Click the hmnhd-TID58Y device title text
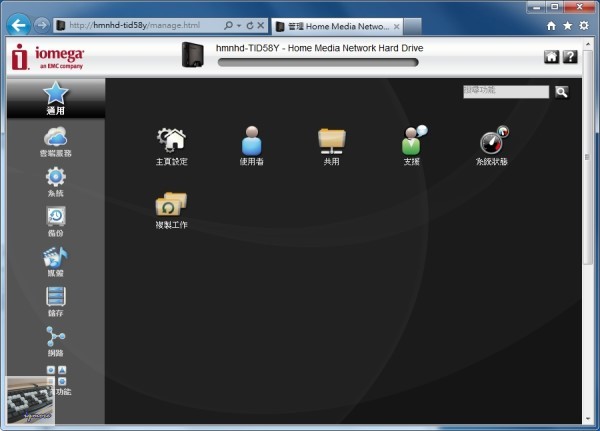This screenshot has width=600, height=431. coord(320,48)
